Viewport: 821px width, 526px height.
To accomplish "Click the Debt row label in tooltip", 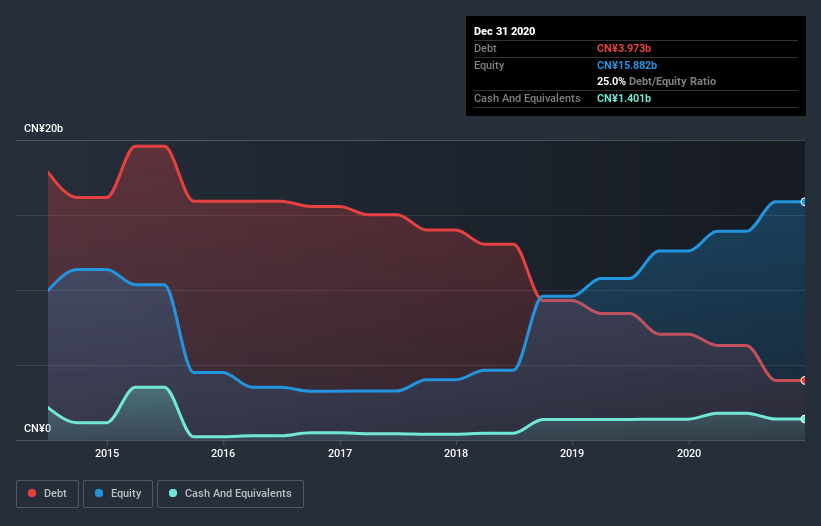I will tap(485, 48).
